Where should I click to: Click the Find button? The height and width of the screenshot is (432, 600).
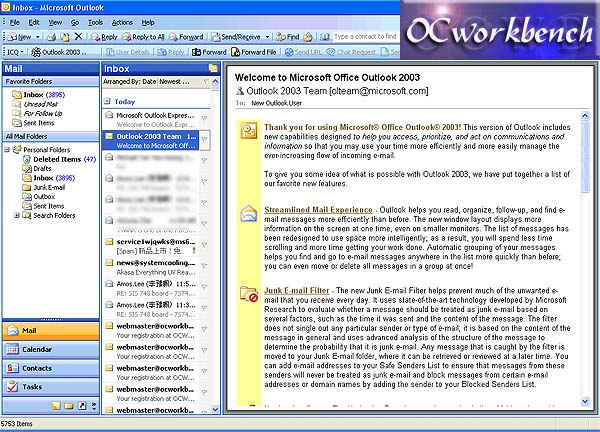click(288, 37)
